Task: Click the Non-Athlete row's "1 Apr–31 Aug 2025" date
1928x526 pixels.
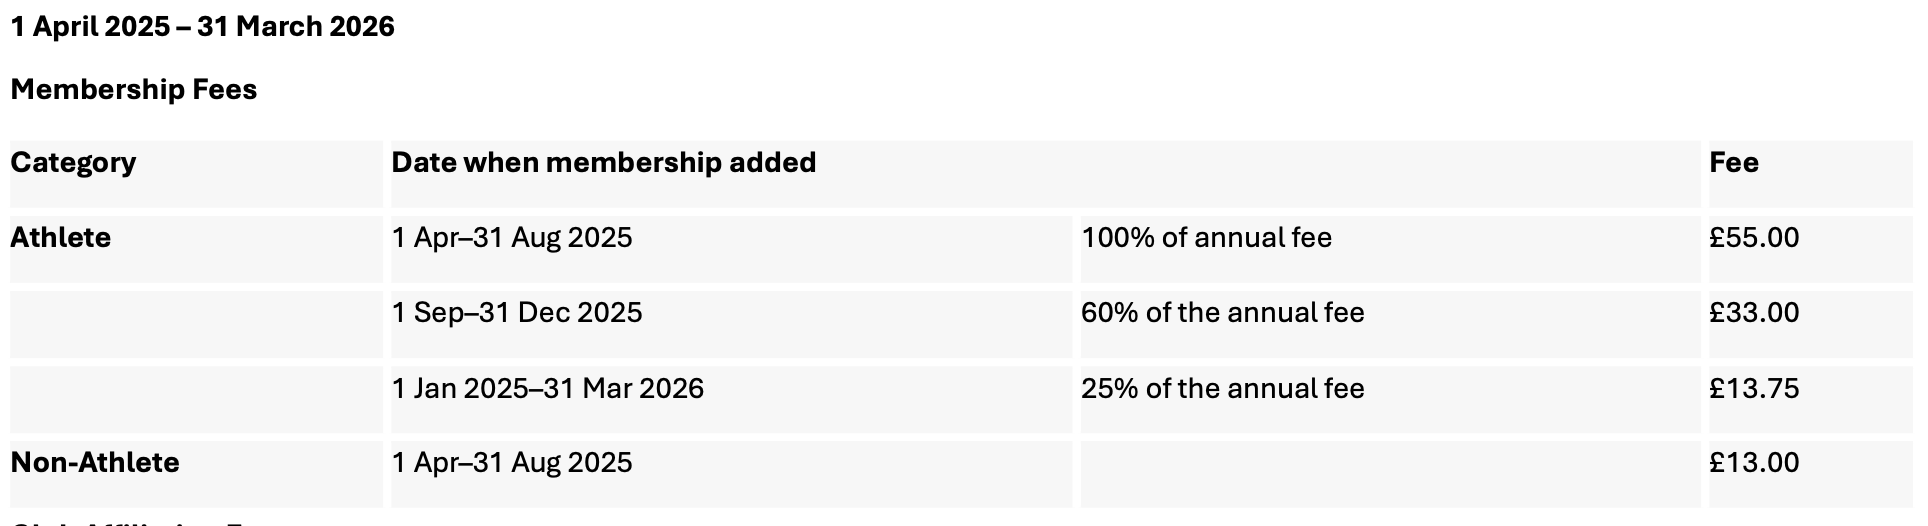Action: [512, 463]
